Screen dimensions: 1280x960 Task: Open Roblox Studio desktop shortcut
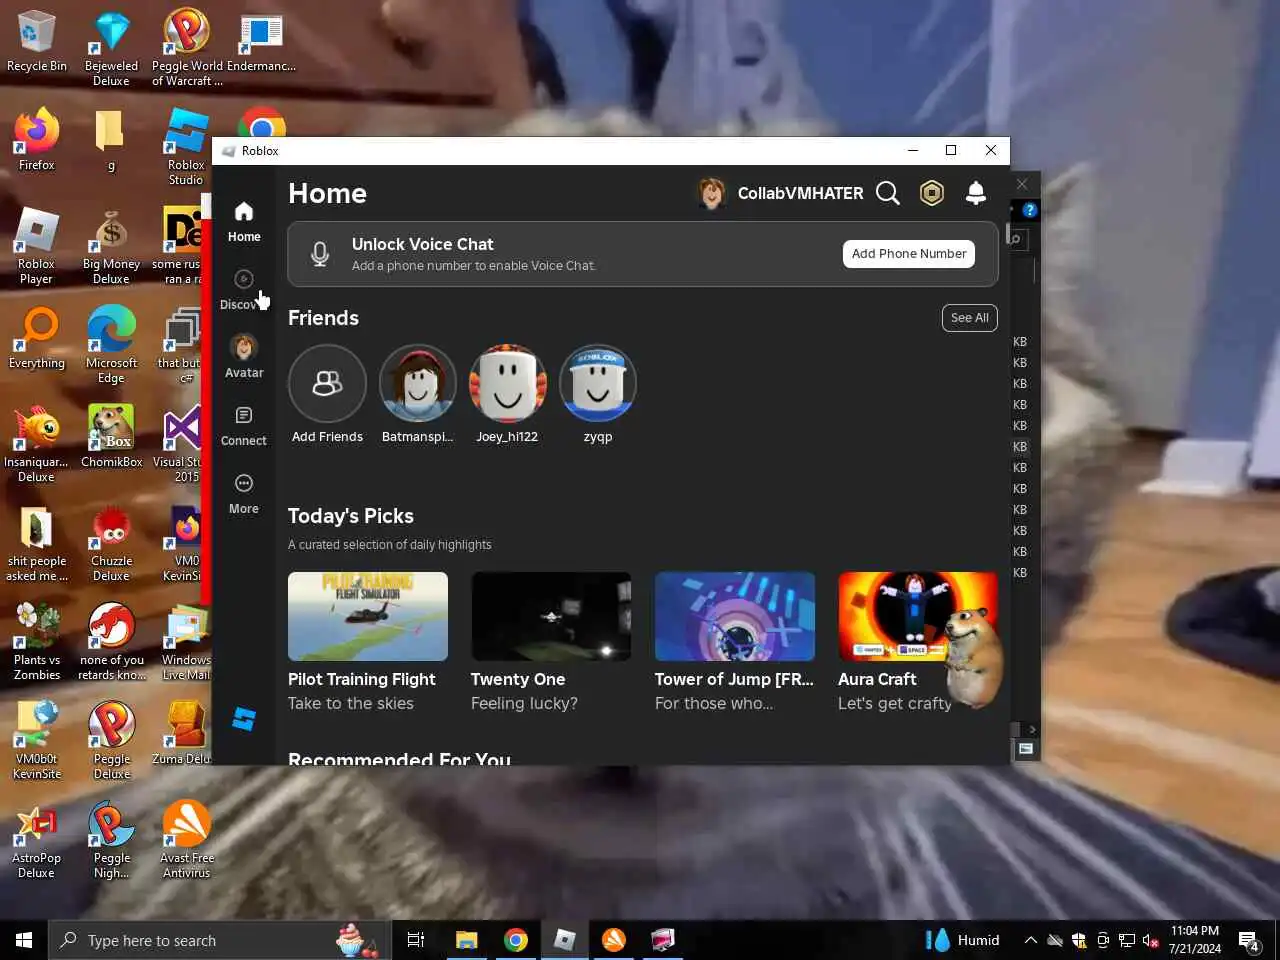(186, 147)
